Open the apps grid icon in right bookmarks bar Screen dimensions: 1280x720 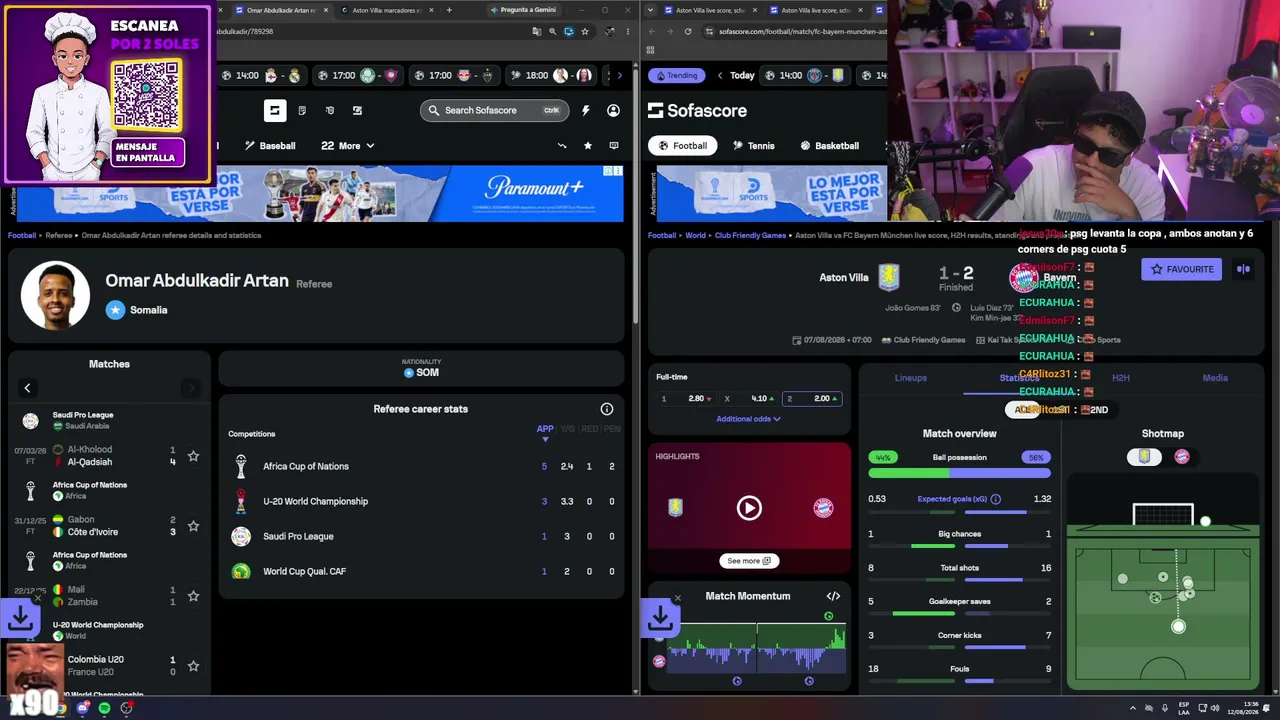(x=651, y=49)
